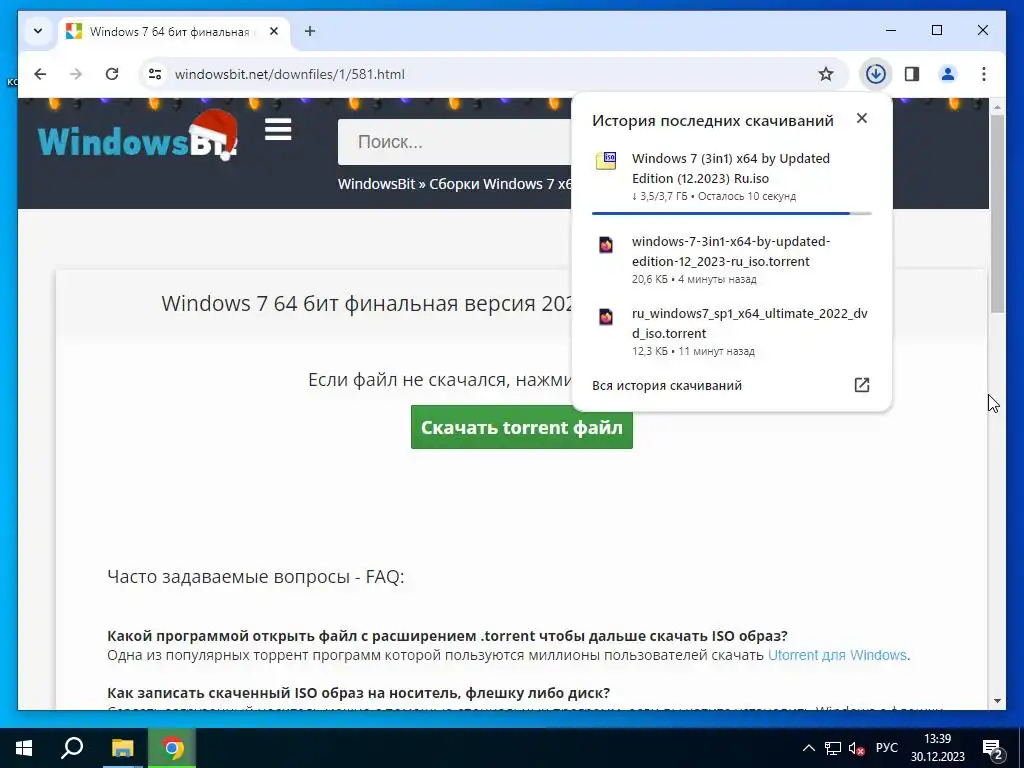
Task: Open the WindowsBit hamburger menu
Action: tap(278, 130)
